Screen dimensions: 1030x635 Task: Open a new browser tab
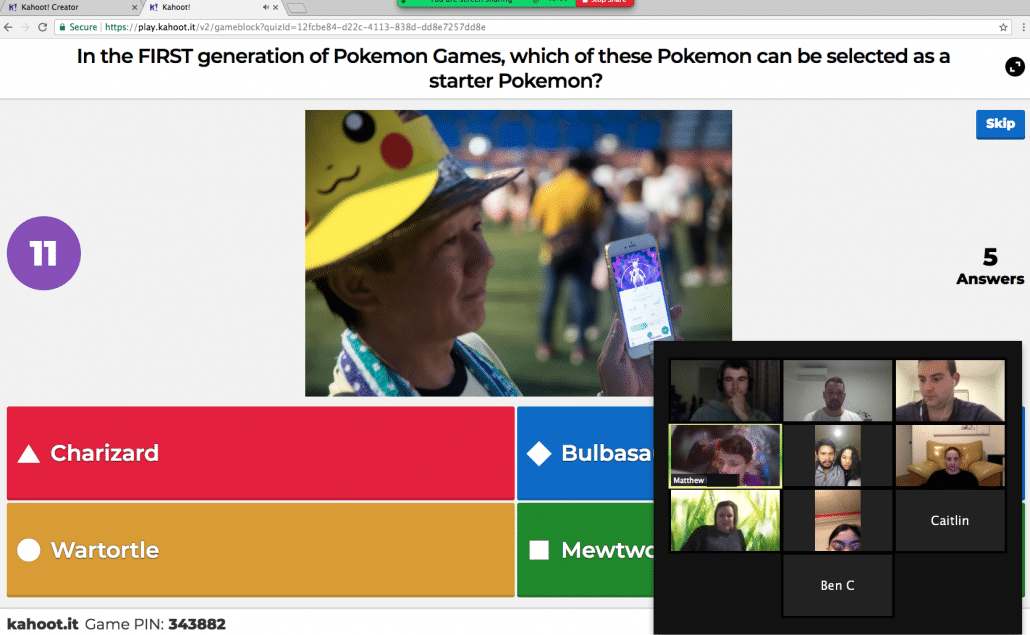click(296, 8)
